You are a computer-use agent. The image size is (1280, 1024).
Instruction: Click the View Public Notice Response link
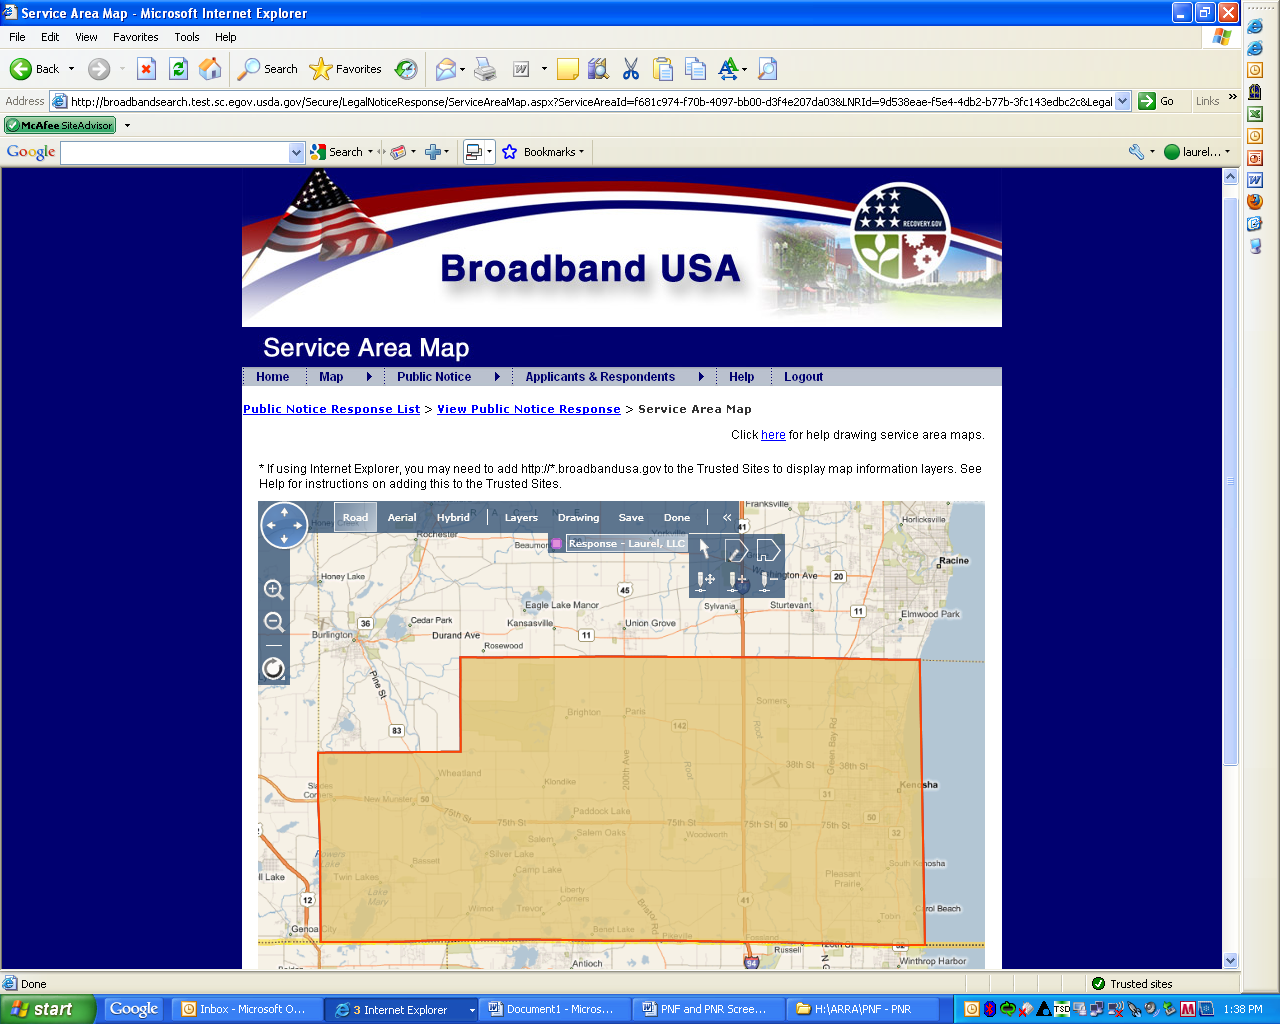click(x=528, y=409)
